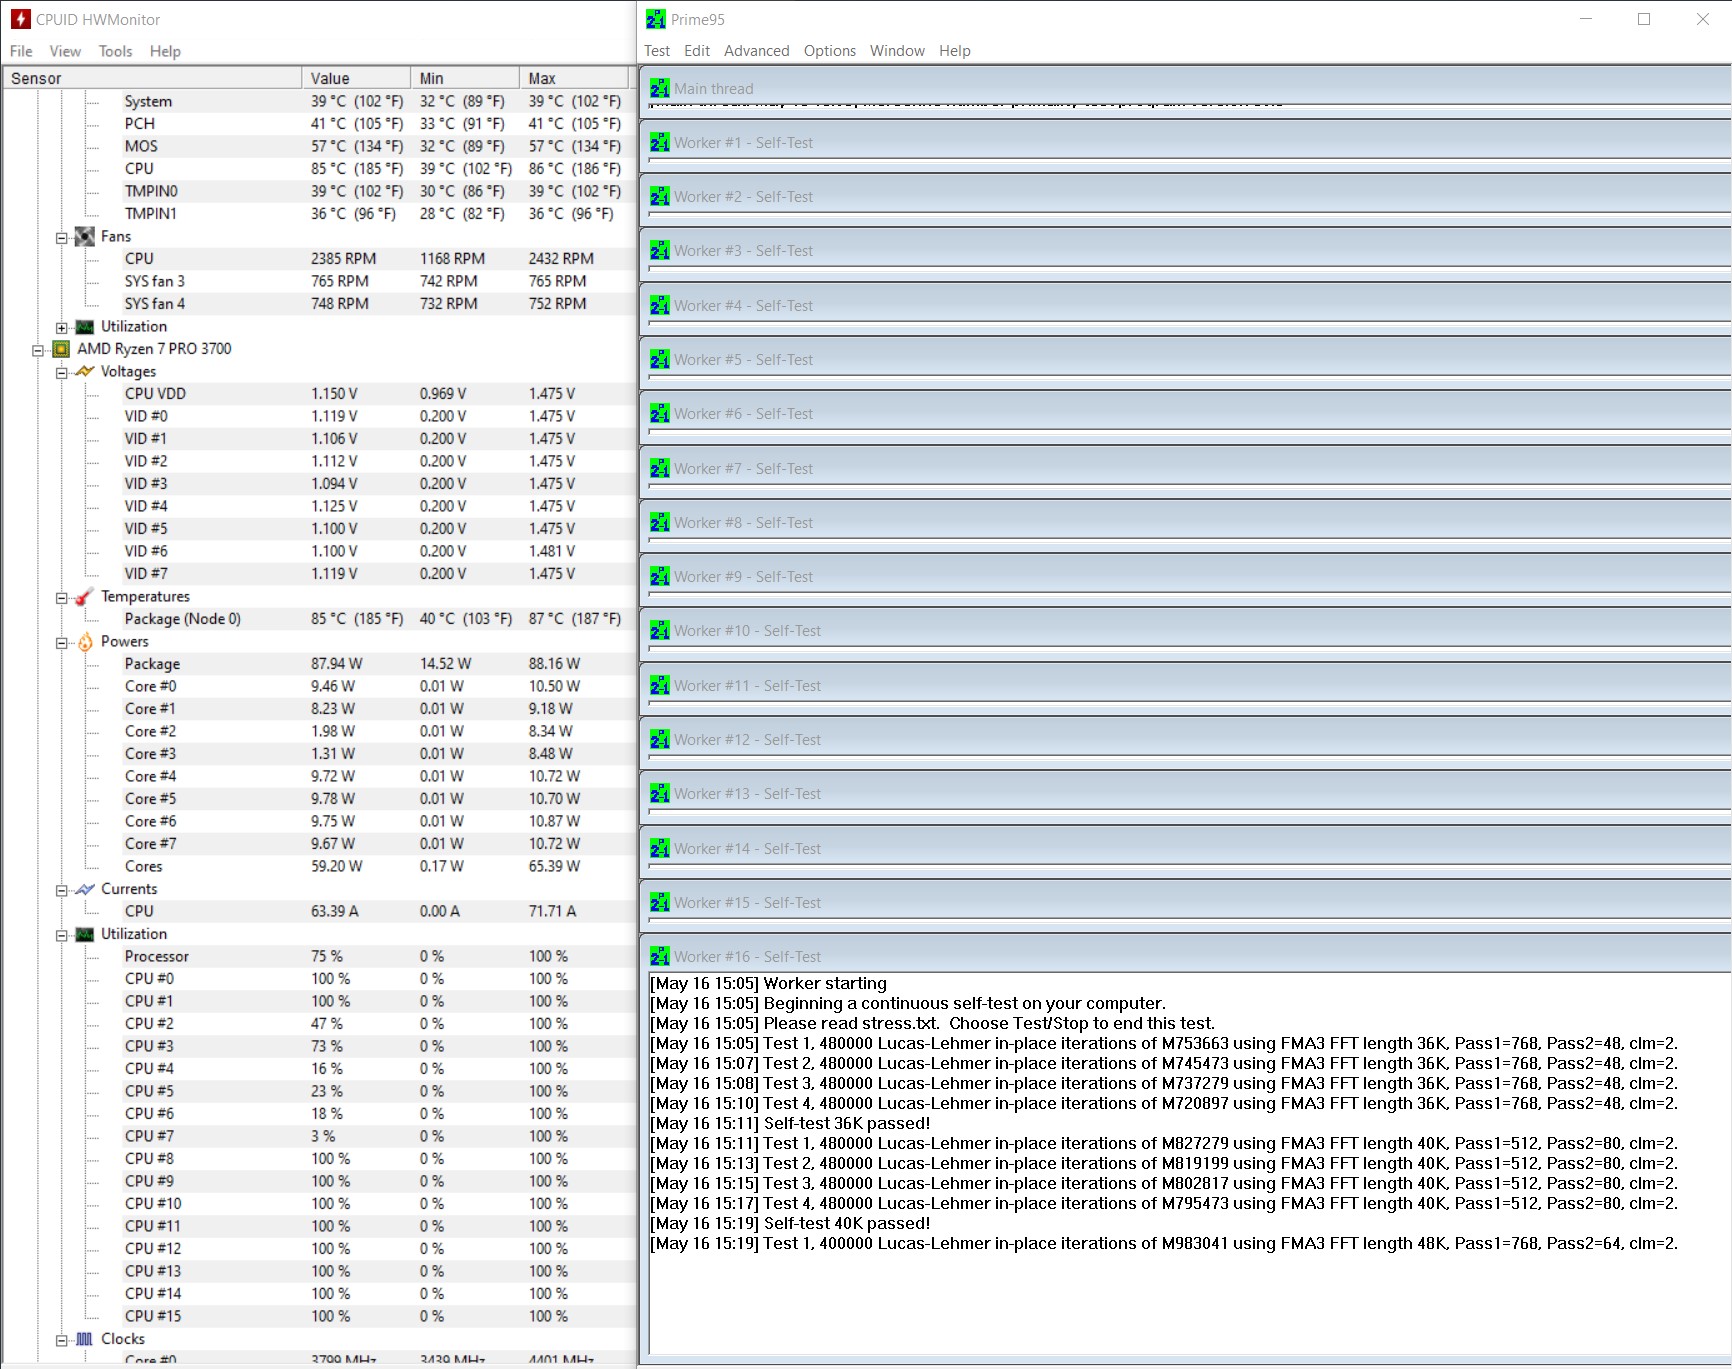1732x1369 pixels.
Task: Click the 'Worker starting' log line
Action: pos(768,983)
